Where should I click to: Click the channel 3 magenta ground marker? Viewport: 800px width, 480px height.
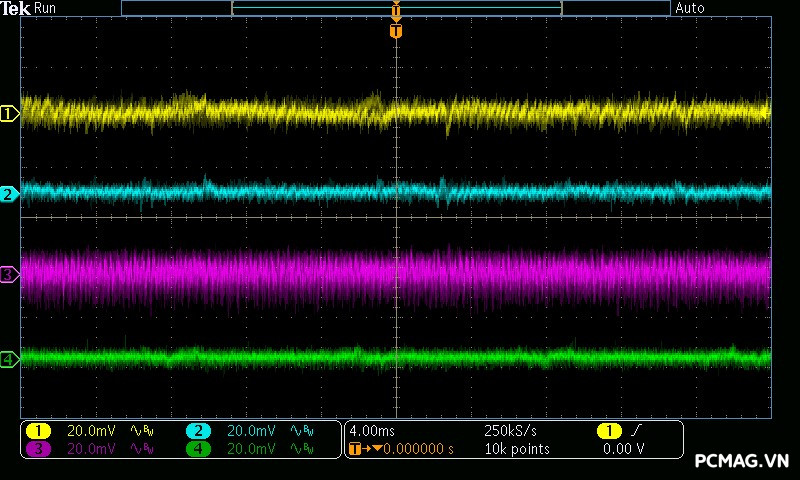tap(10, 274)
